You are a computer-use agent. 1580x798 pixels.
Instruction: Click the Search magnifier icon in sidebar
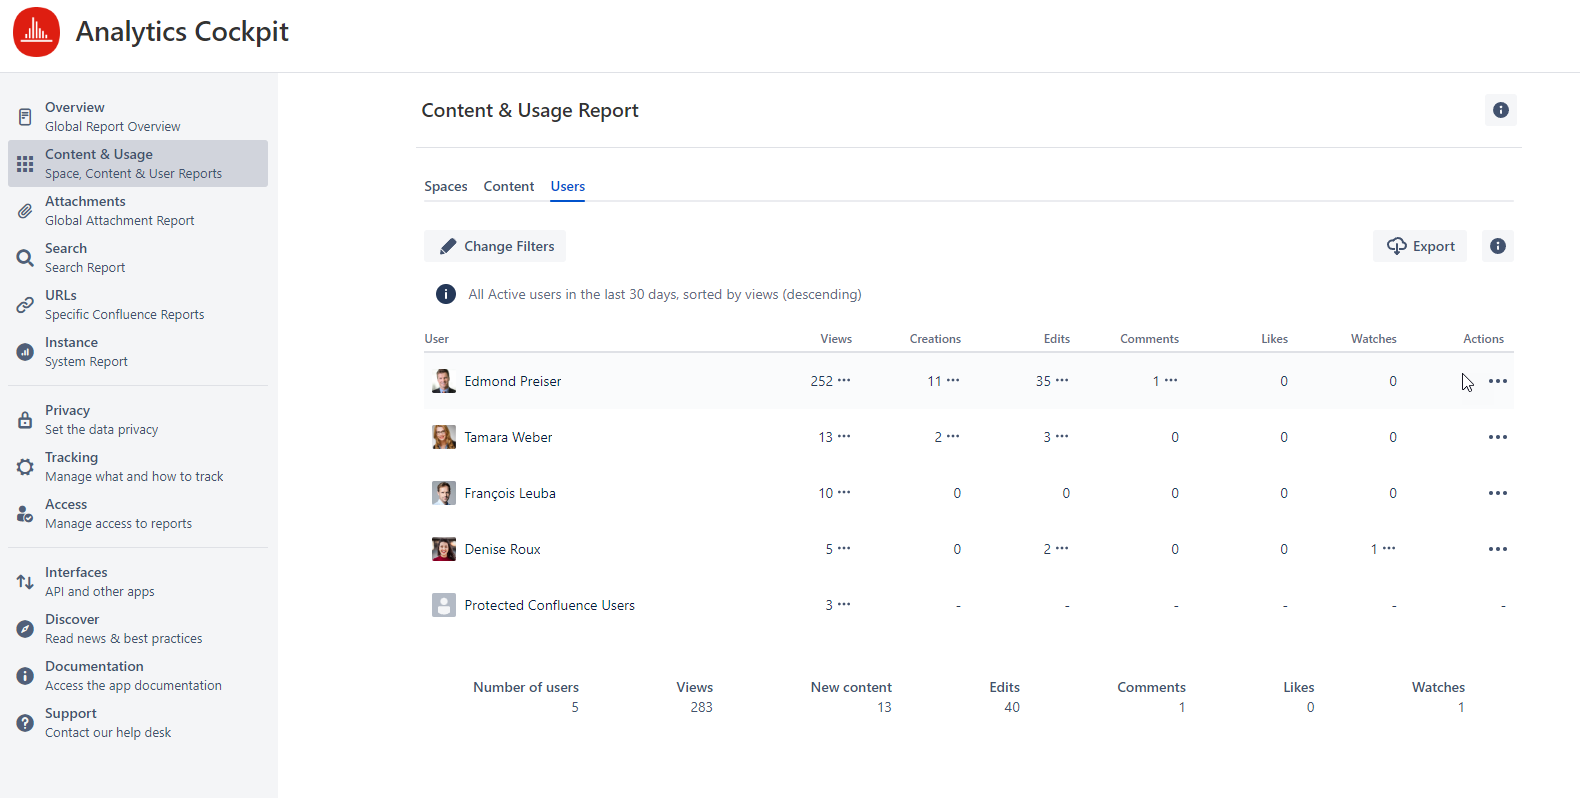click(25, 258)
